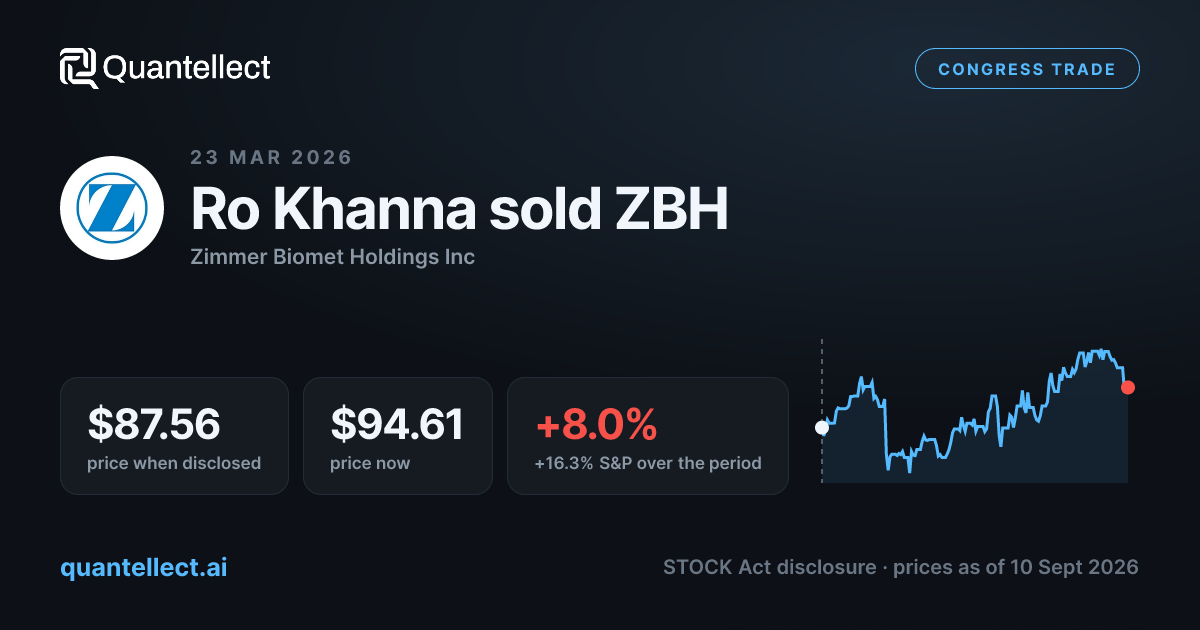Select the $94.61 price now card
This screenshot has width=1200, height=630.
(398, 436)
